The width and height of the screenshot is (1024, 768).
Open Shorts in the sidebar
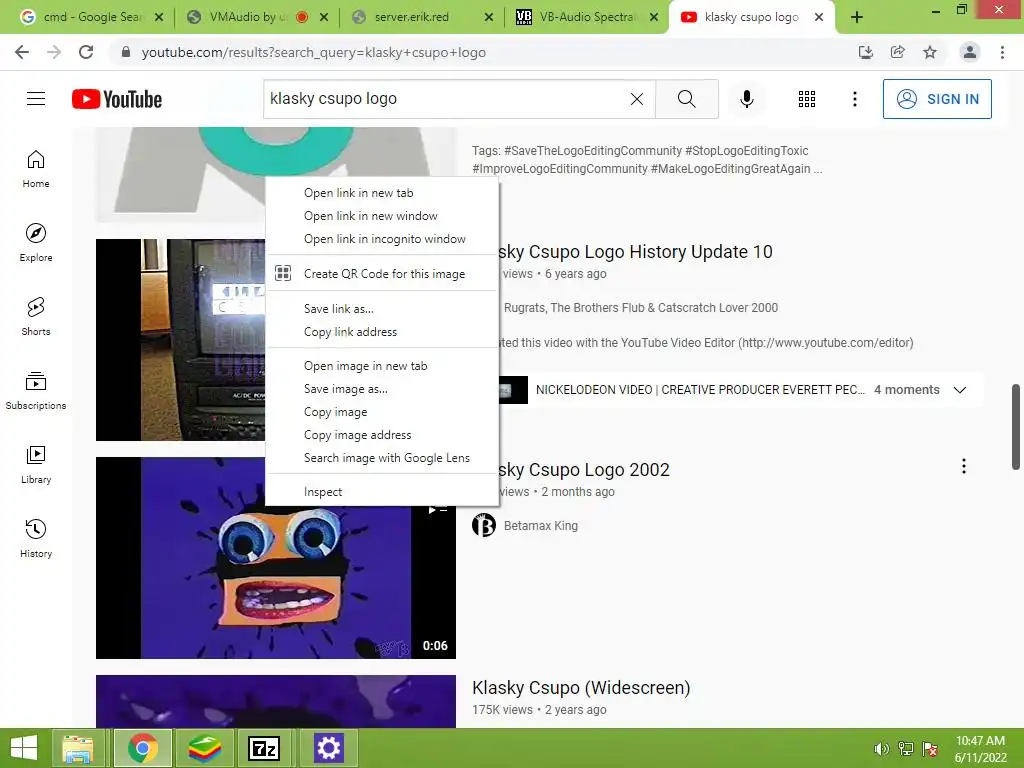[x=36, y=317]
